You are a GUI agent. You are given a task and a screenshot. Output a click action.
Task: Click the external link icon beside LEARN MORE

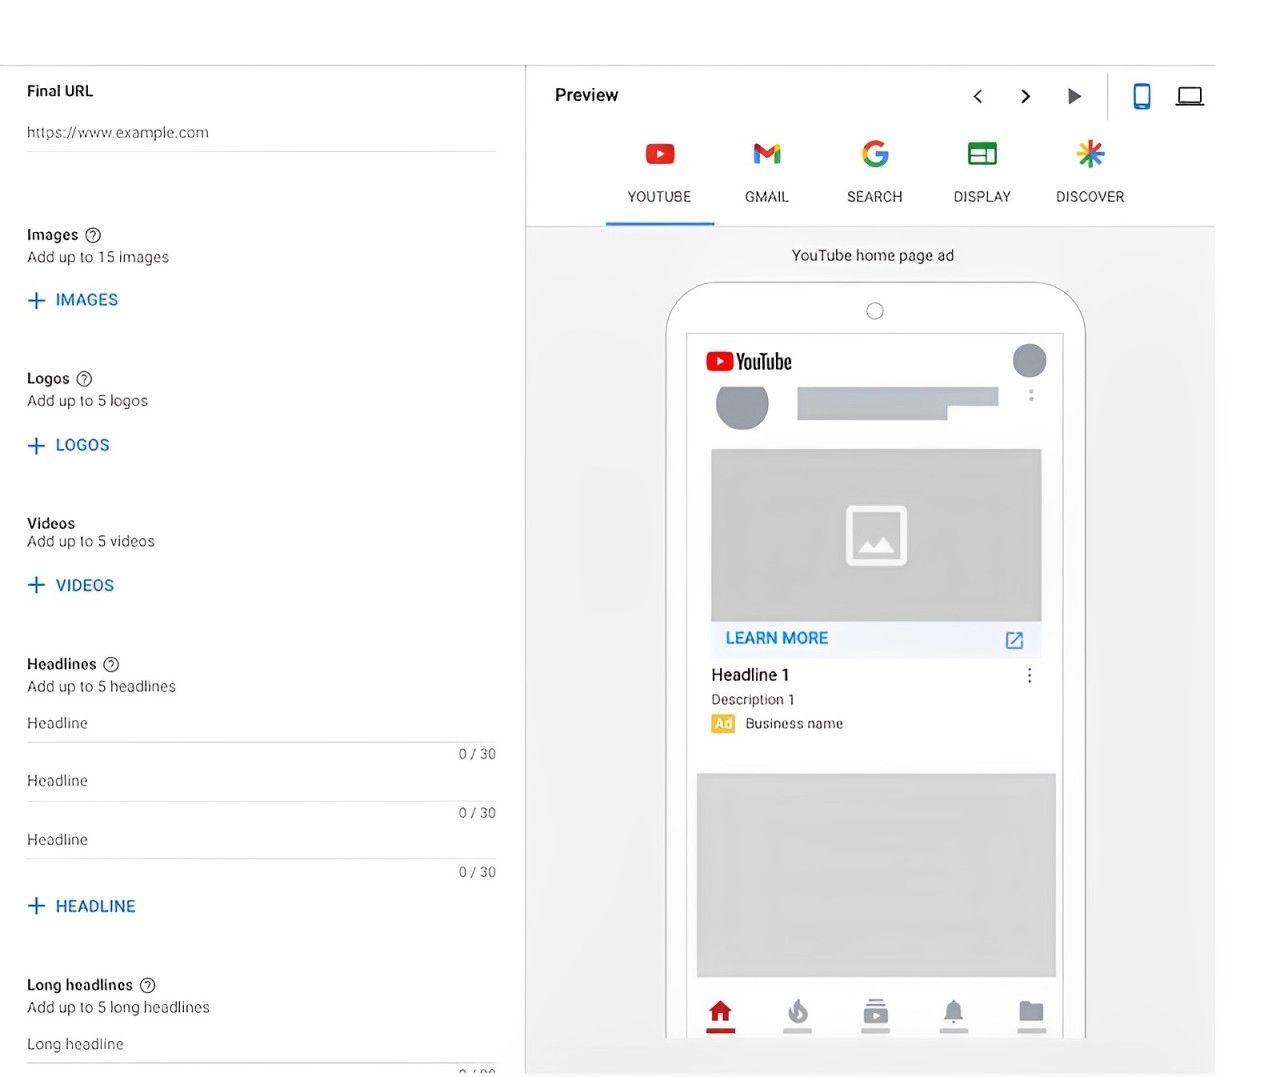(1014, 640)
